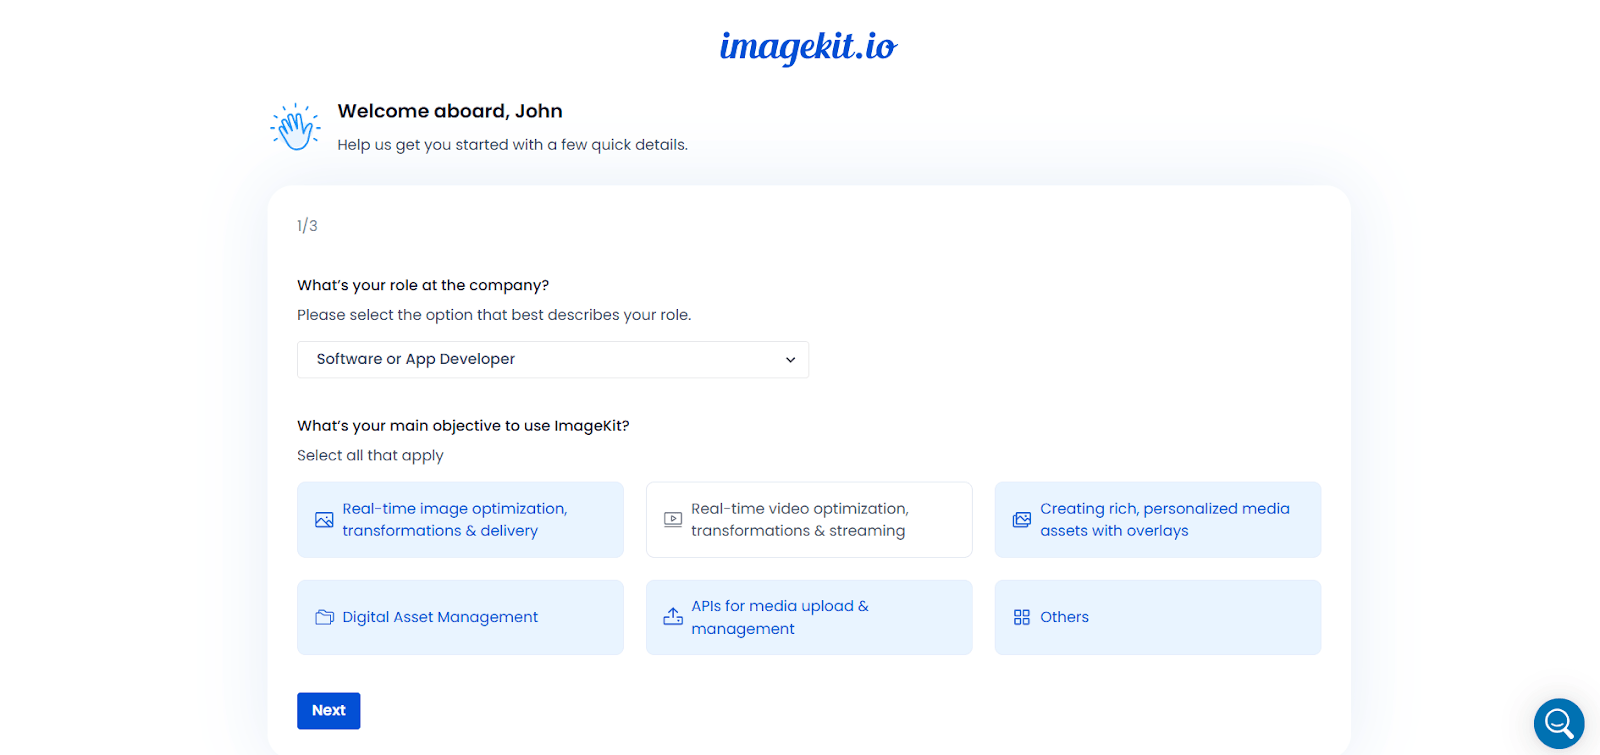Click the Welcome aboard, John heading

tap(450, 111)
